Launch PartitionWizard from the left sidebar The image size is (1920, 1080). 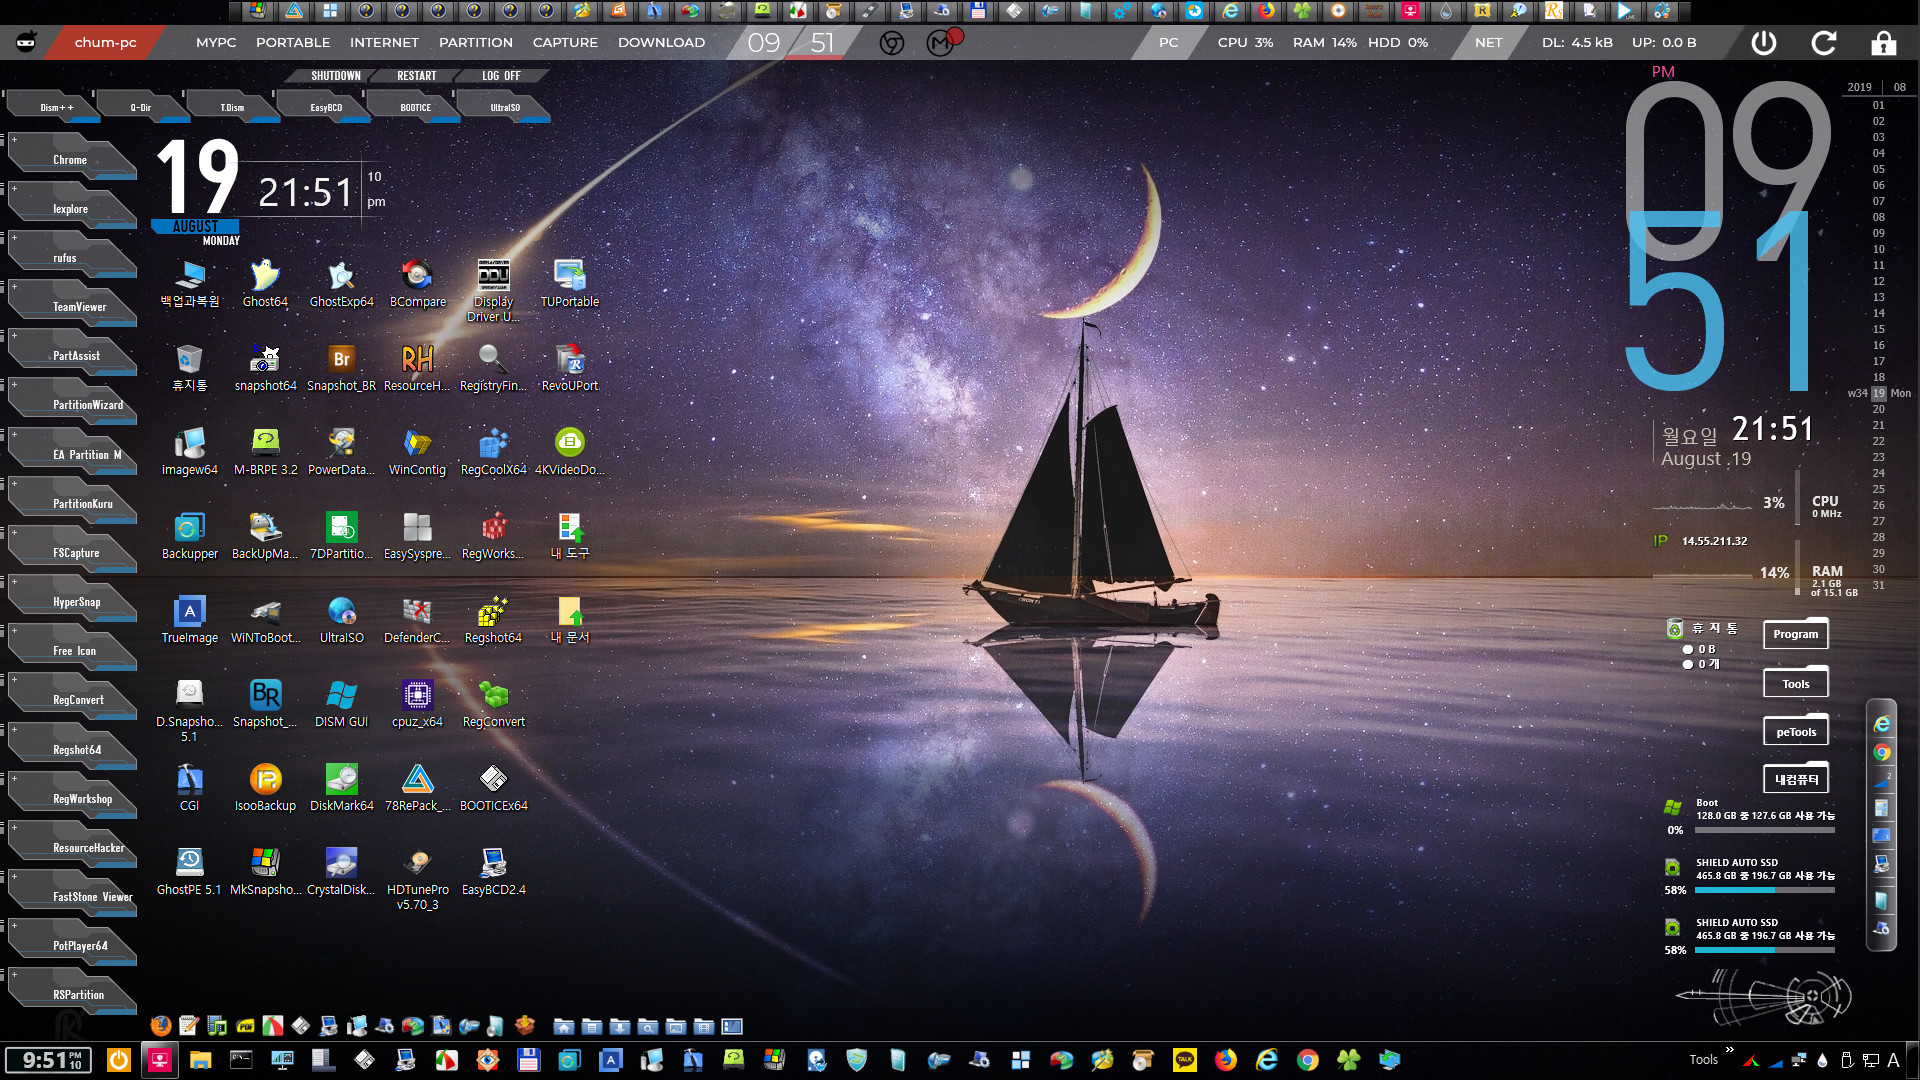(74, 404)
